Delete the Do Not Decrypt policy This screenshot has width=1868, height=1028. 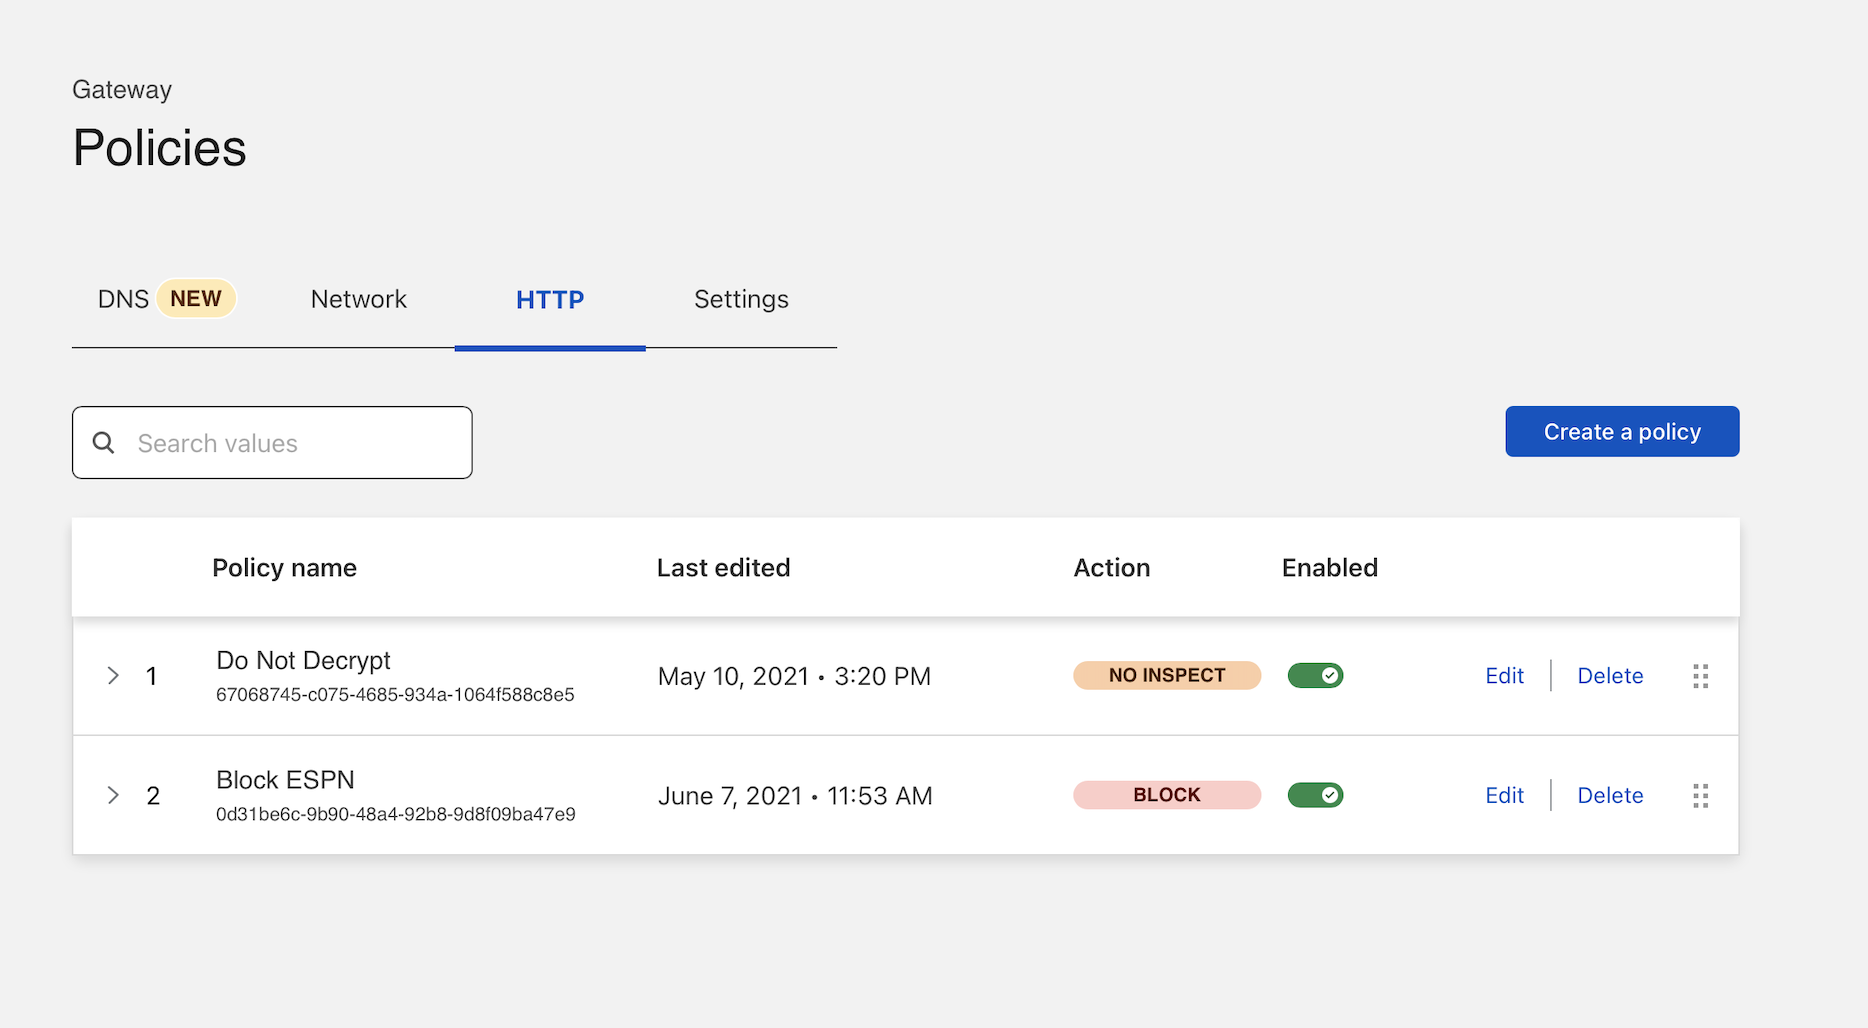(1610, 676)
